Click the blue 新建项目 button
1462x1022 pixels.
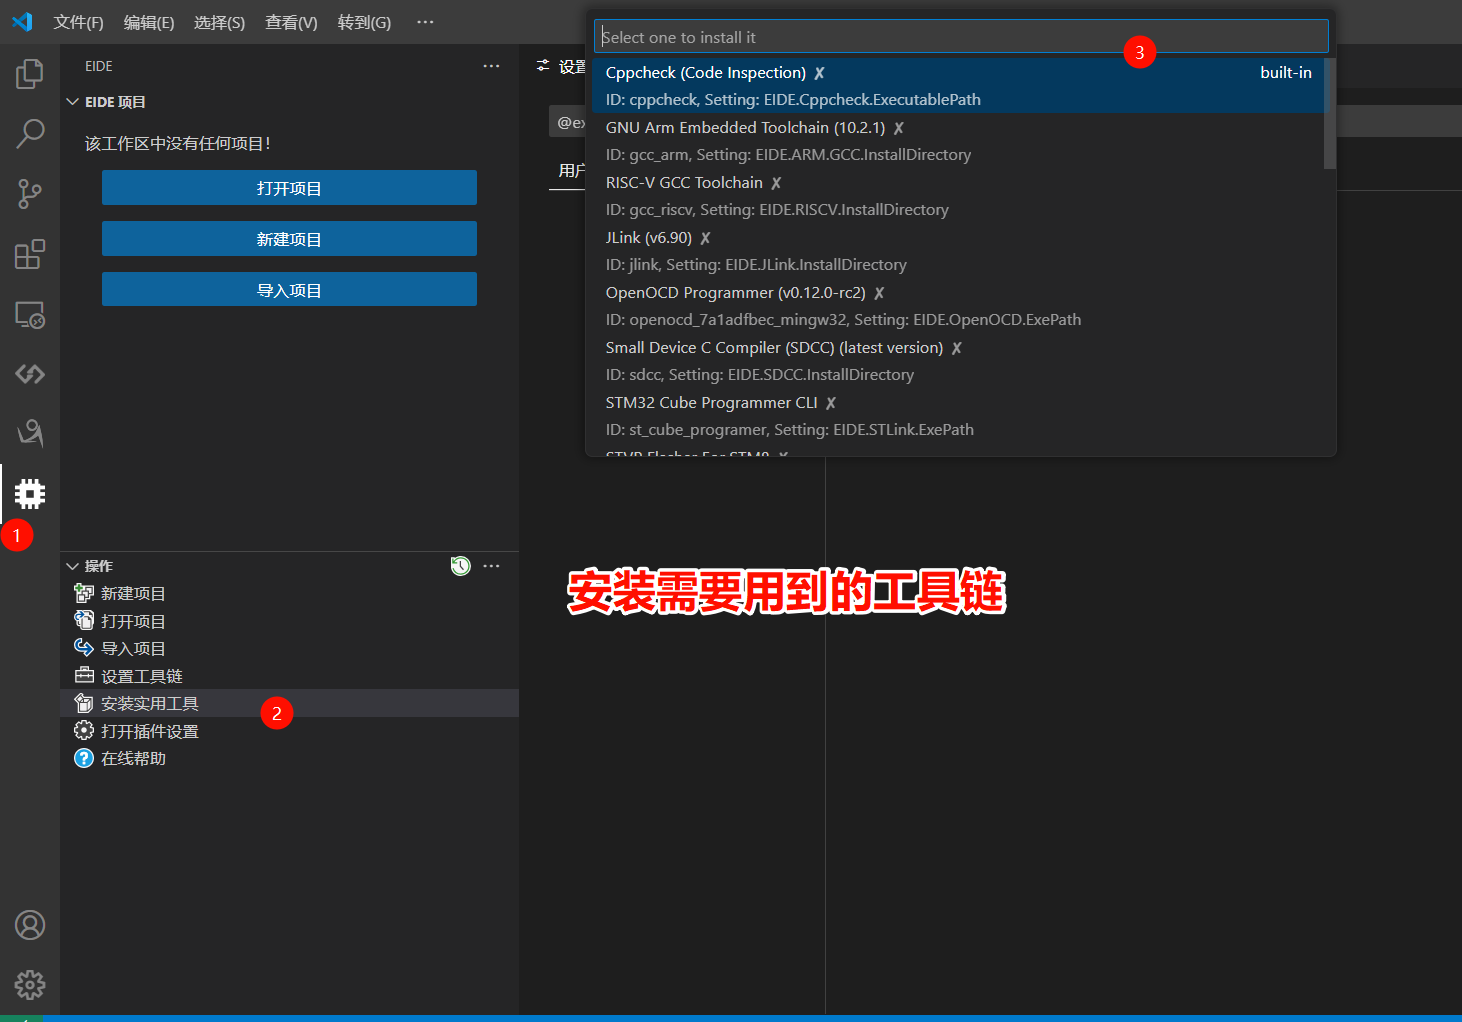tap(289, 239)
